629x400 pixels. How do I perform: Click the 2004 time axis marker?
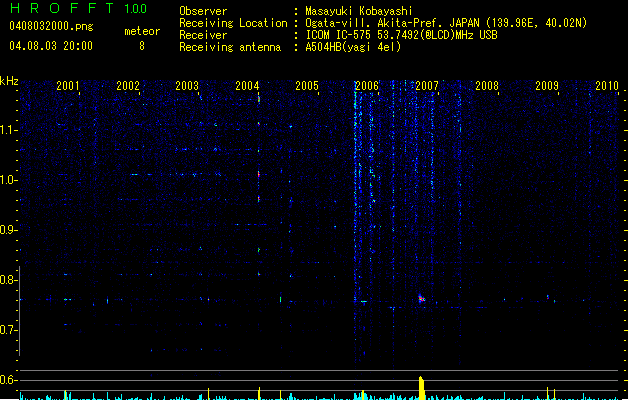(x=247, y=85)
